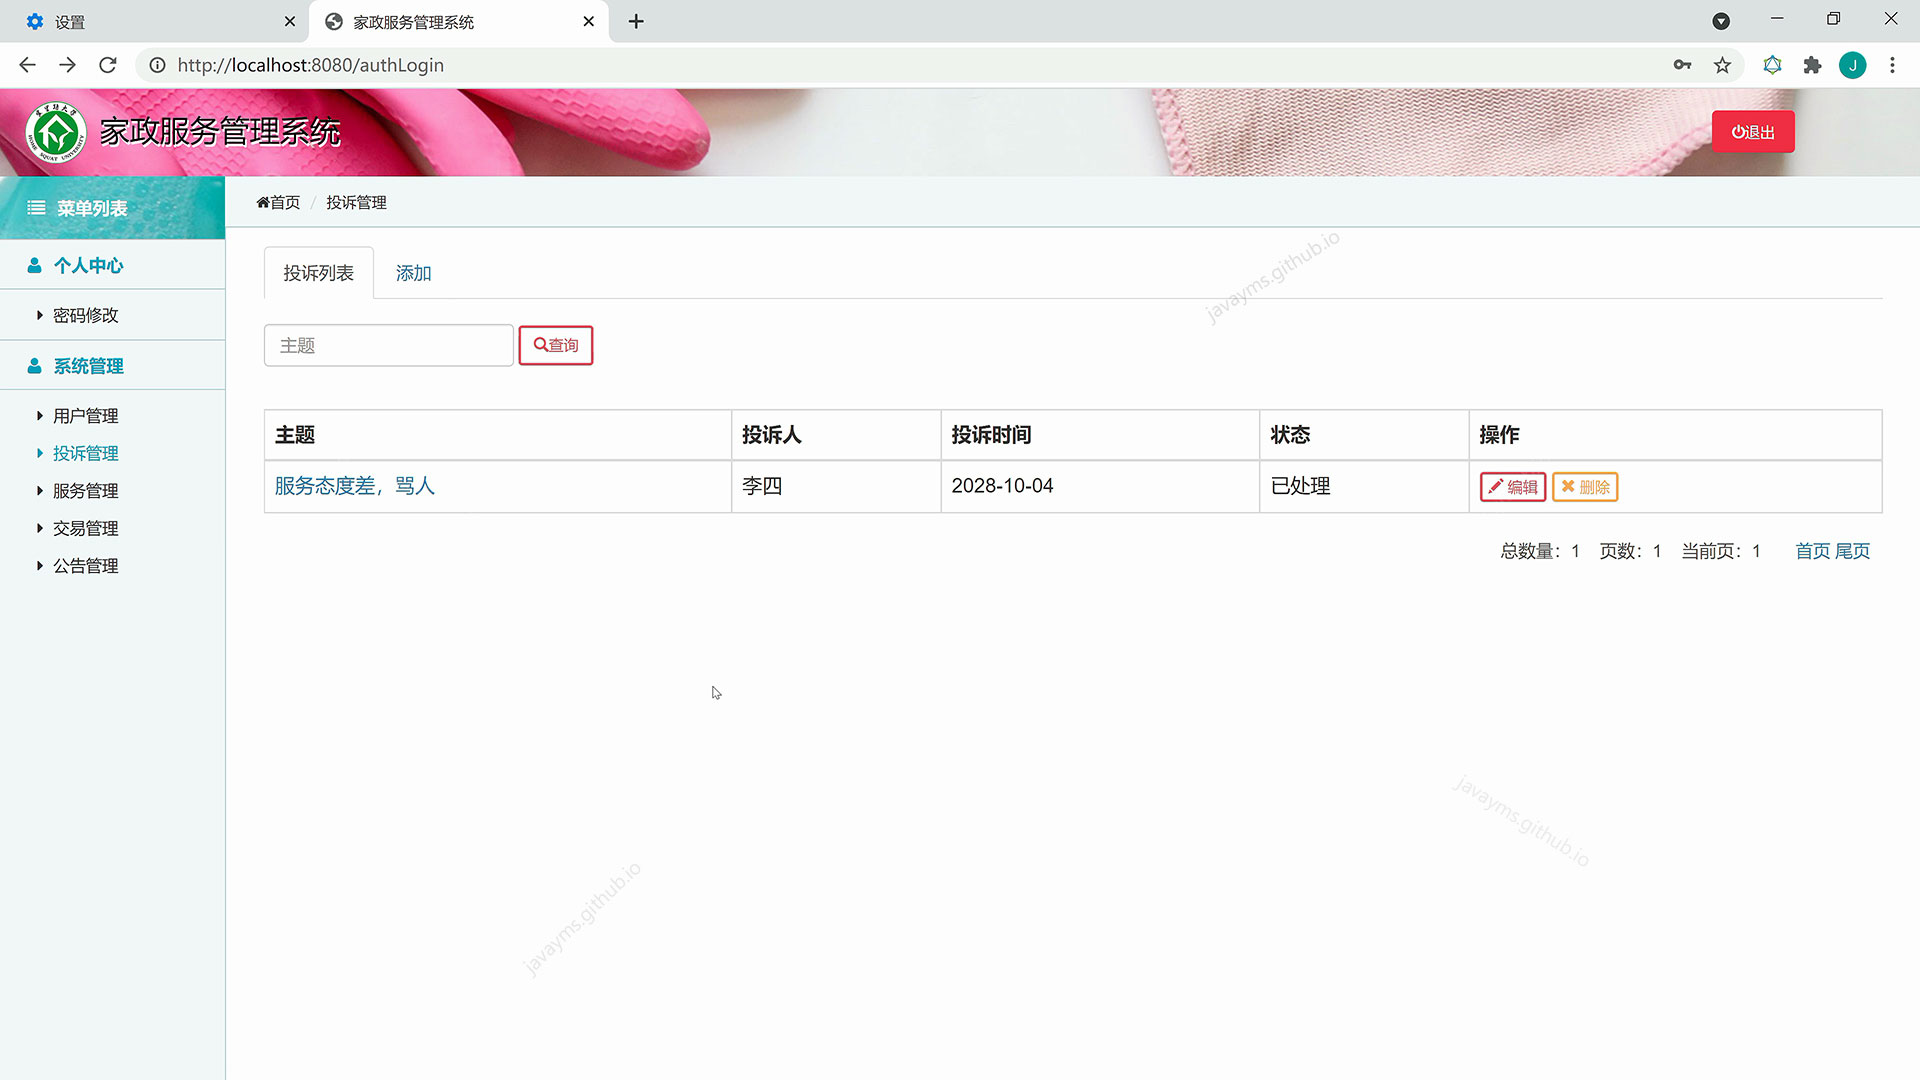Image resolution: width=1920 pixels, height=1080 pixels.
Task: Click the 主题 search input field
Action: 388,345
